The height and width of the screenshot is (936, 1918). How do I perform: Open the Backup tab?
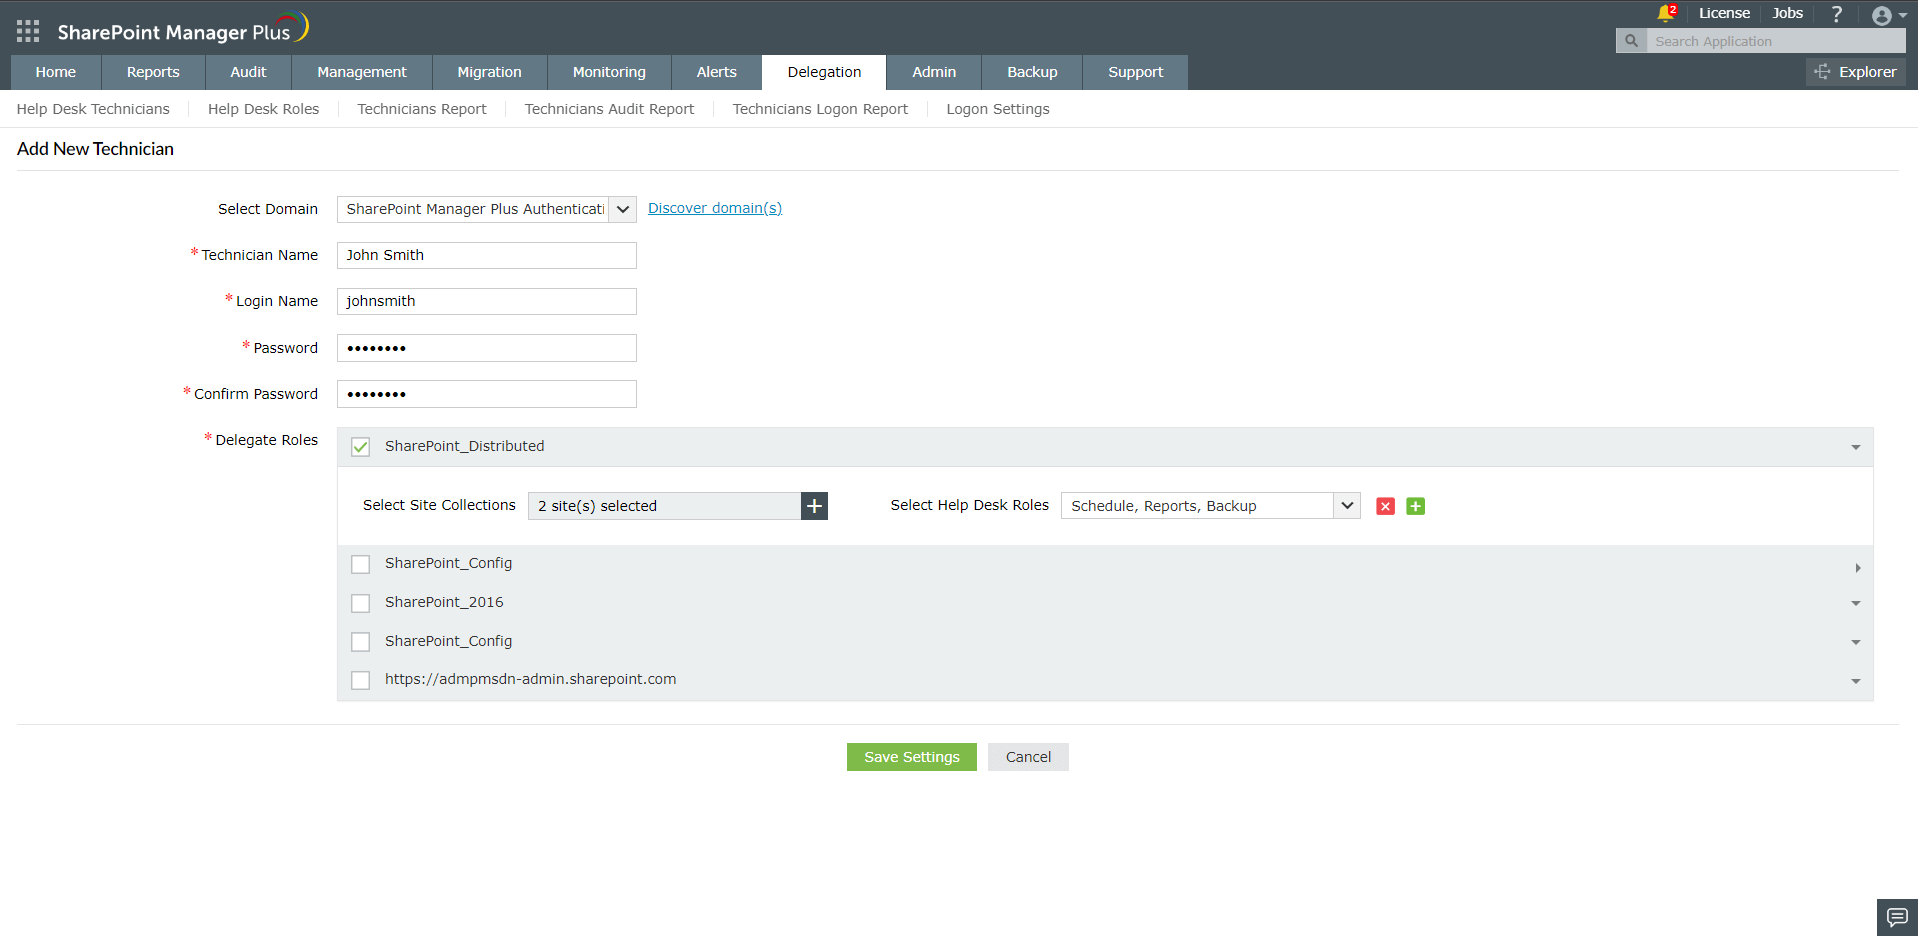(1032, 72)
